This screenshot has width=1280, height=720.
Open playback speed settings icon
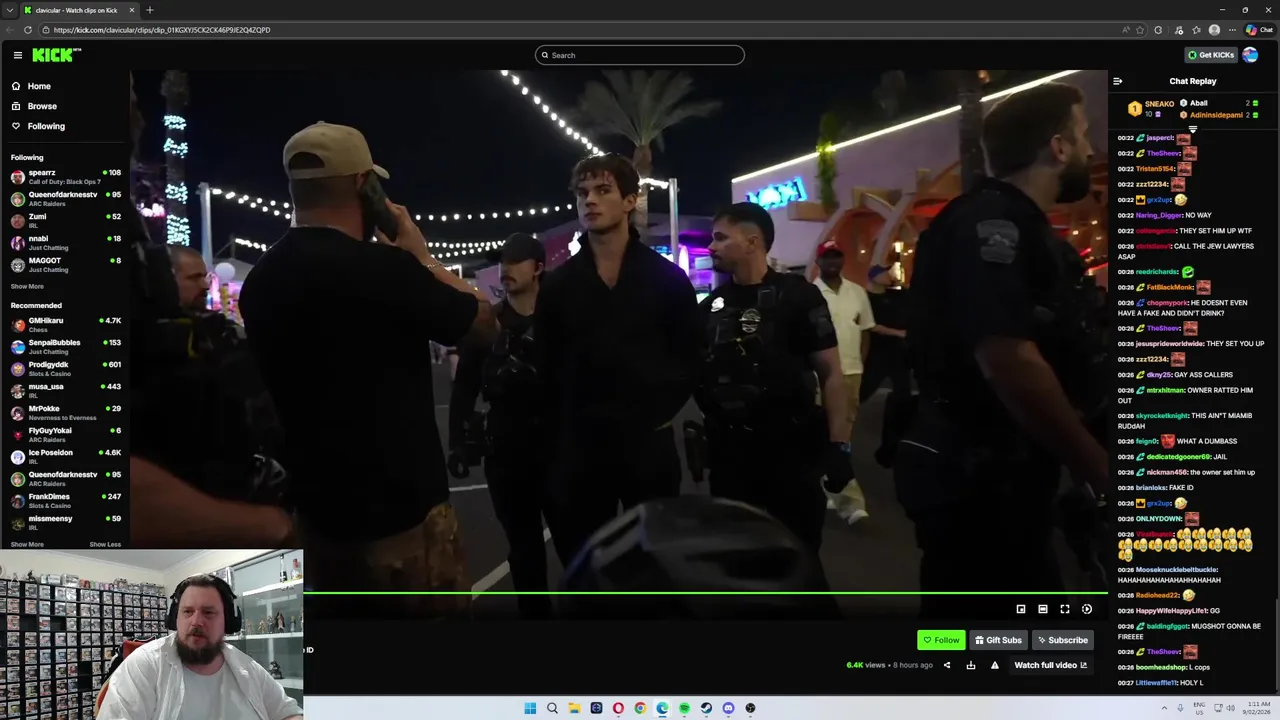click(x=1087, y=609)
